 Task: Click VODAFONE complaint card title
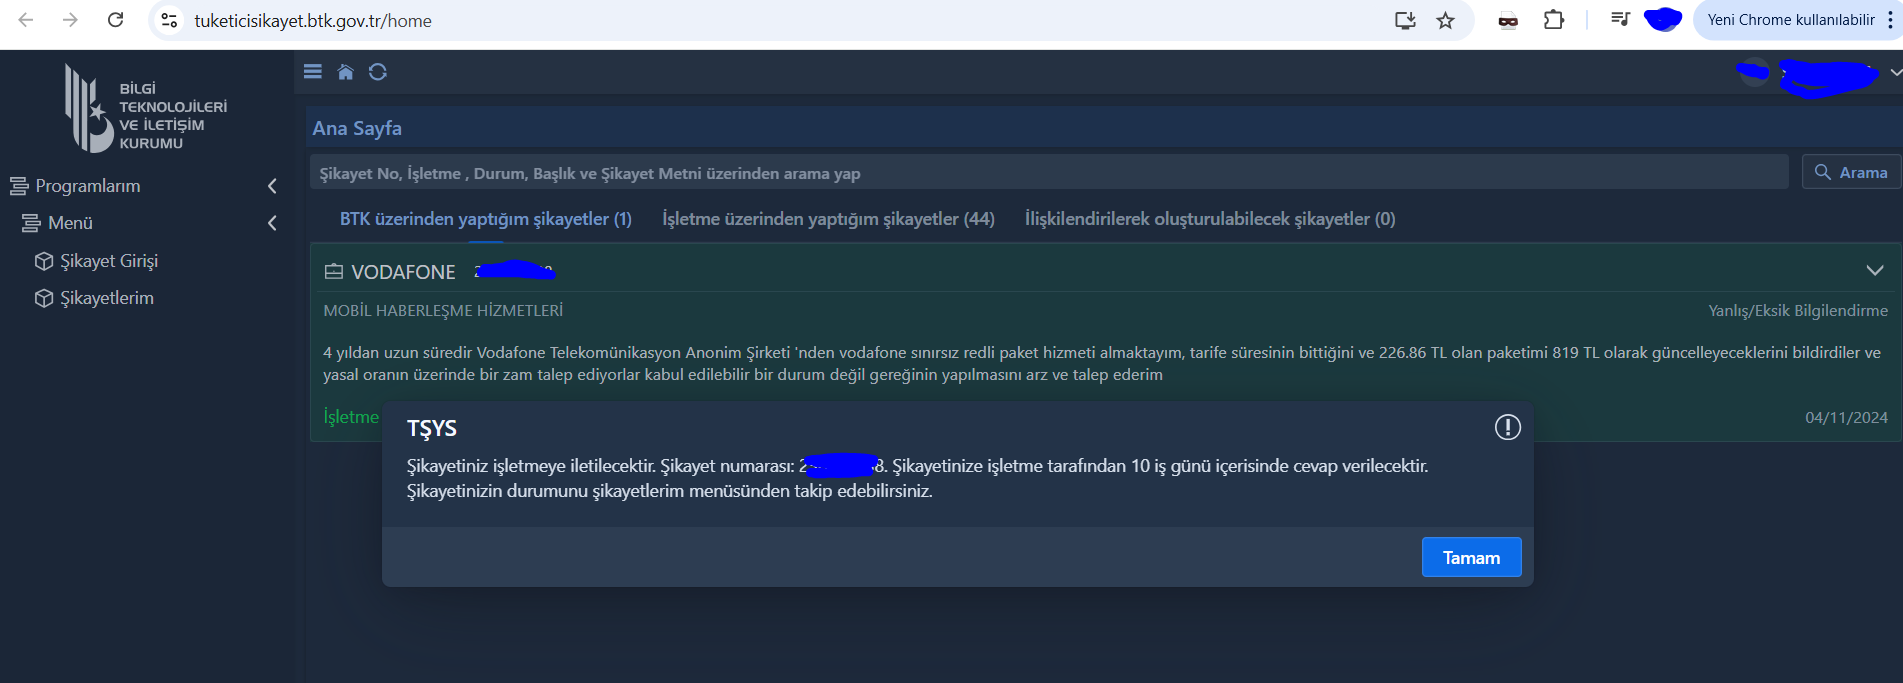pos(403,272)
